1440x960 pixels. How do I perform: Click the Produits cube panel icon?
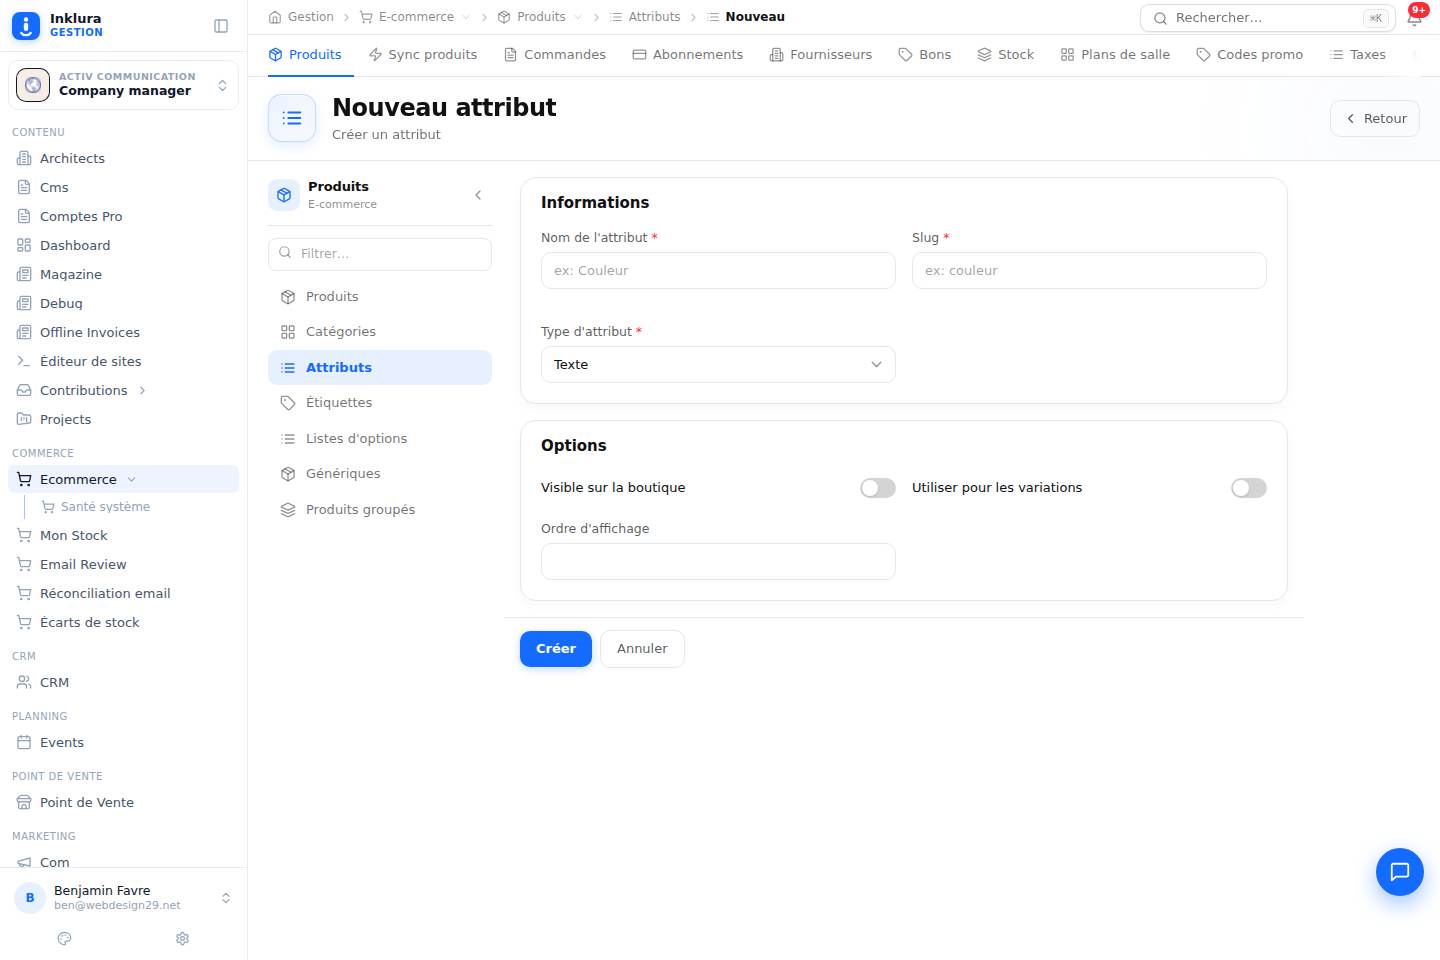[284, 195]
